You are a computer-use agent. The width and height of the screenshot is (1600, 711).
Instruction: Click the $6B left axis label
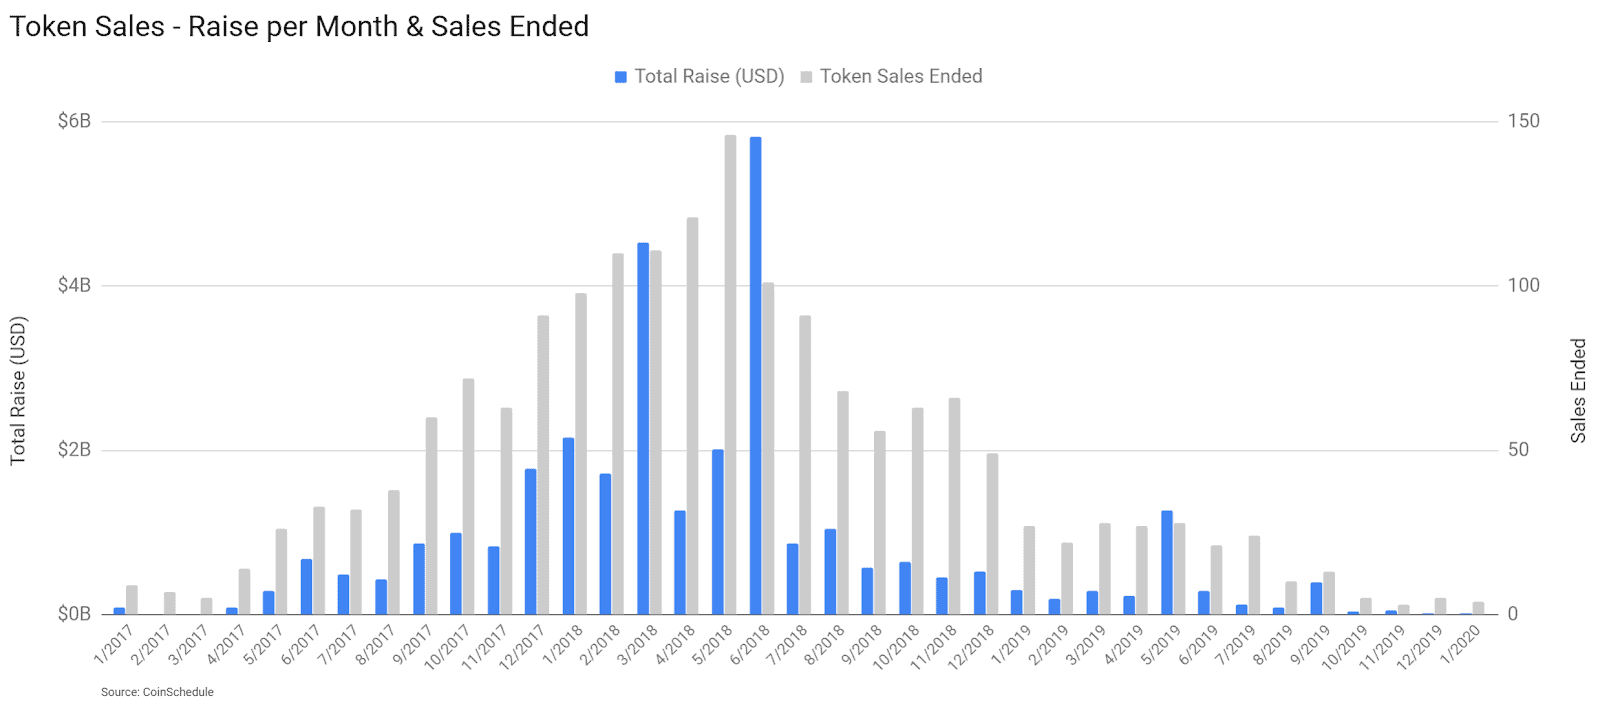coord(74,121)
